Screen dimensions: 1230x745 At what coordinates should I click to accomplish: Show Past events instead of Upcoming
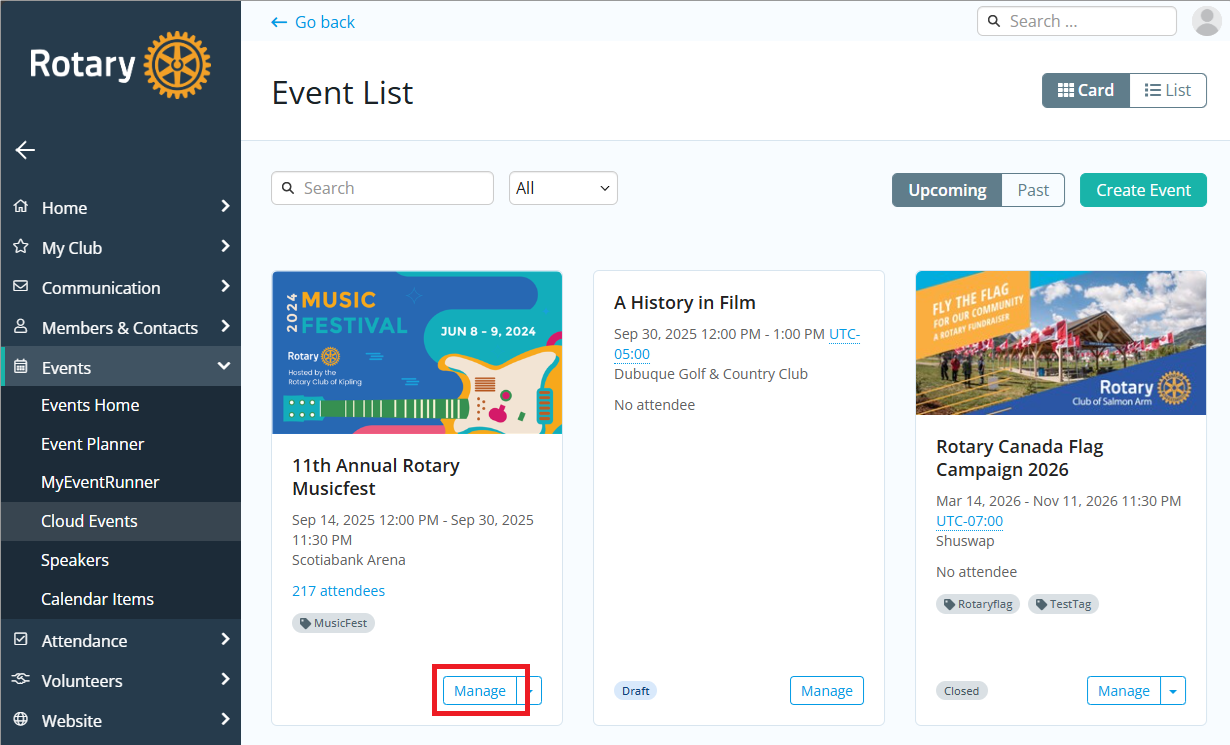click(x=1033, y=190)
